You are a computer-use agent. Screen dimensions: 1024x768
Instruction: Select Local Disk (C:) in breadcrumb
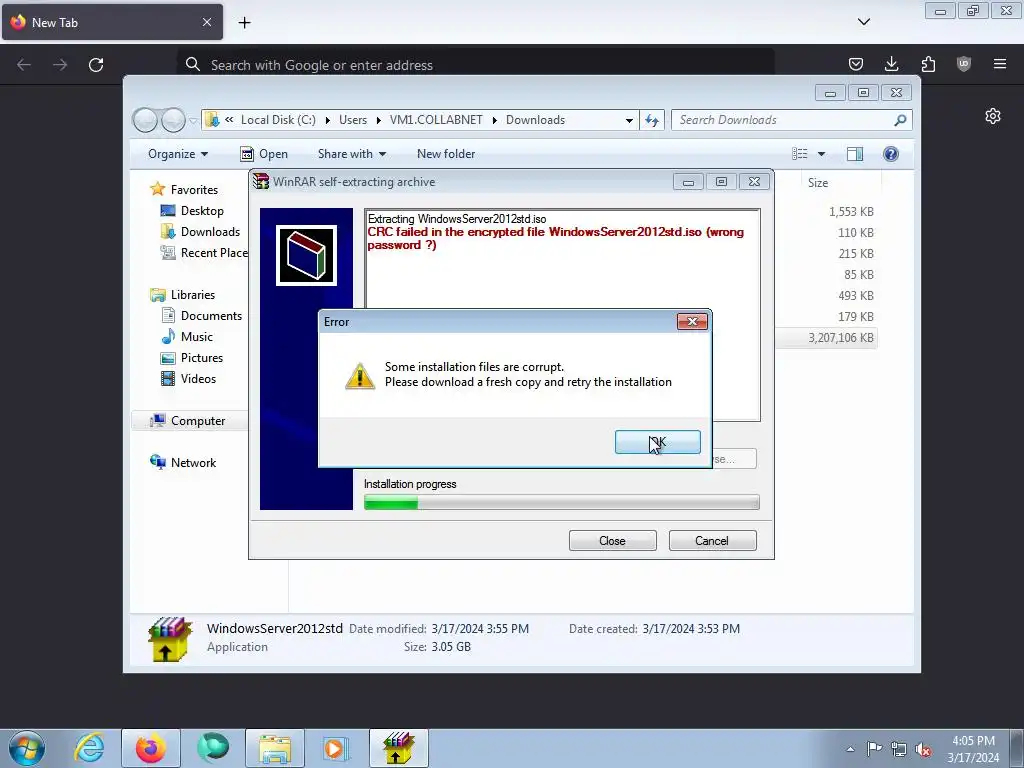click(x=278, y=120)
